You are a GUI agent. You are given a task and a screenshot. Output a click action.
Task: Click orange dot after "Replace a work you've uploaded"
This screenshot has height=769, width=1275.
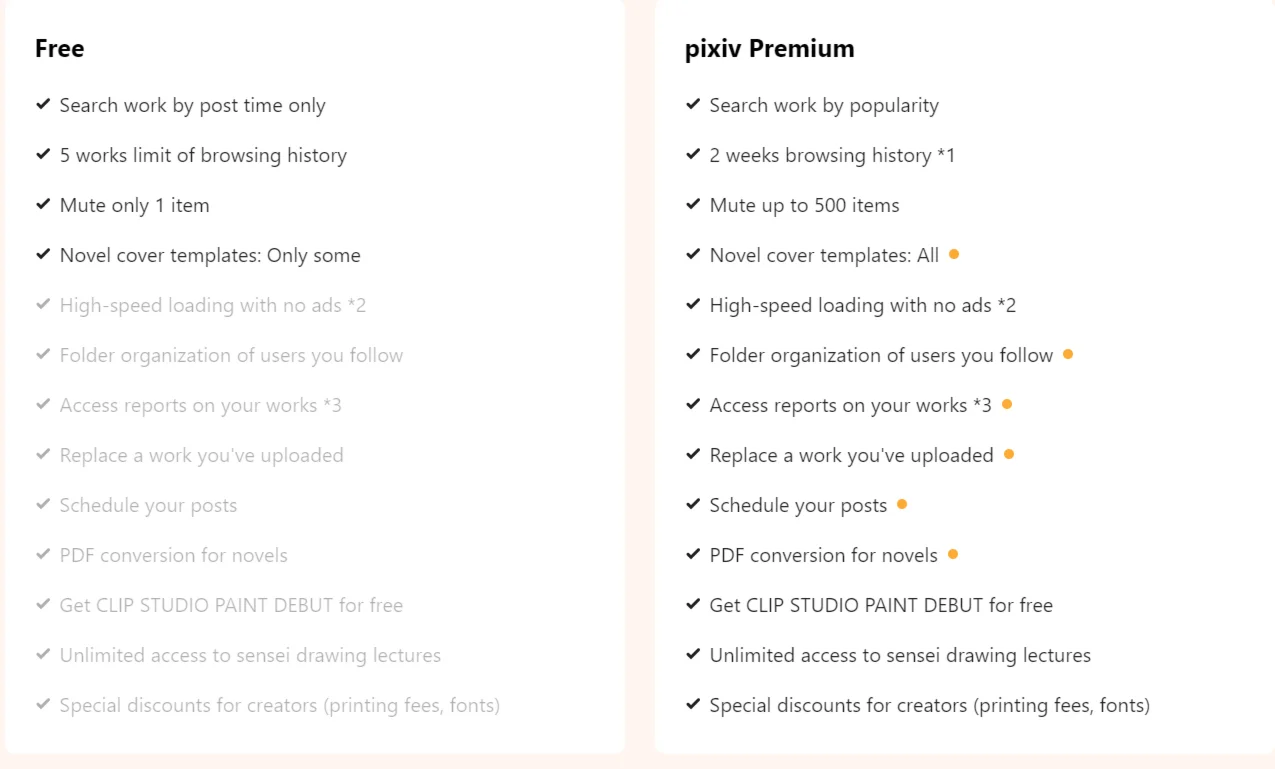click(1009, 454)
